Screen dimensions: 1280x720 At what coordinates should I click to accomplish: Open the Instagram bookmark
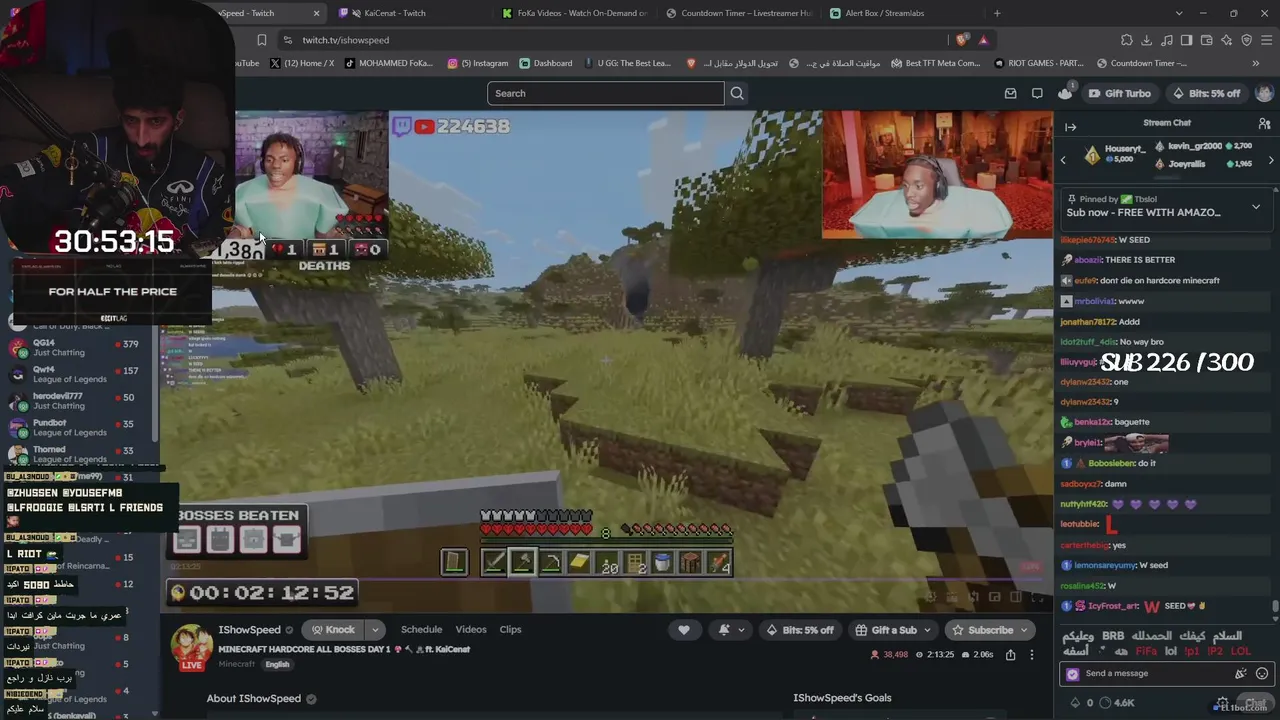point(478,63)
